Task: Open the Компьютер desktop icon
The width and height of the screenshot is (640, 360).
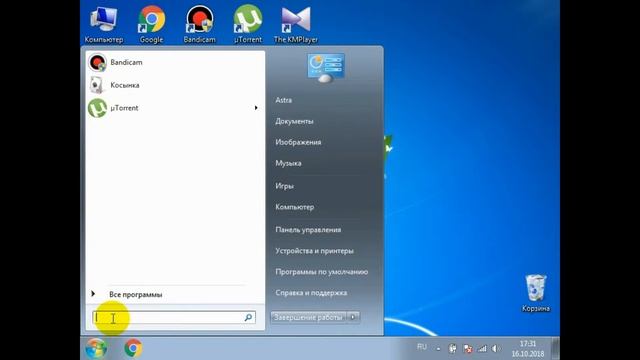Action: 104,24
